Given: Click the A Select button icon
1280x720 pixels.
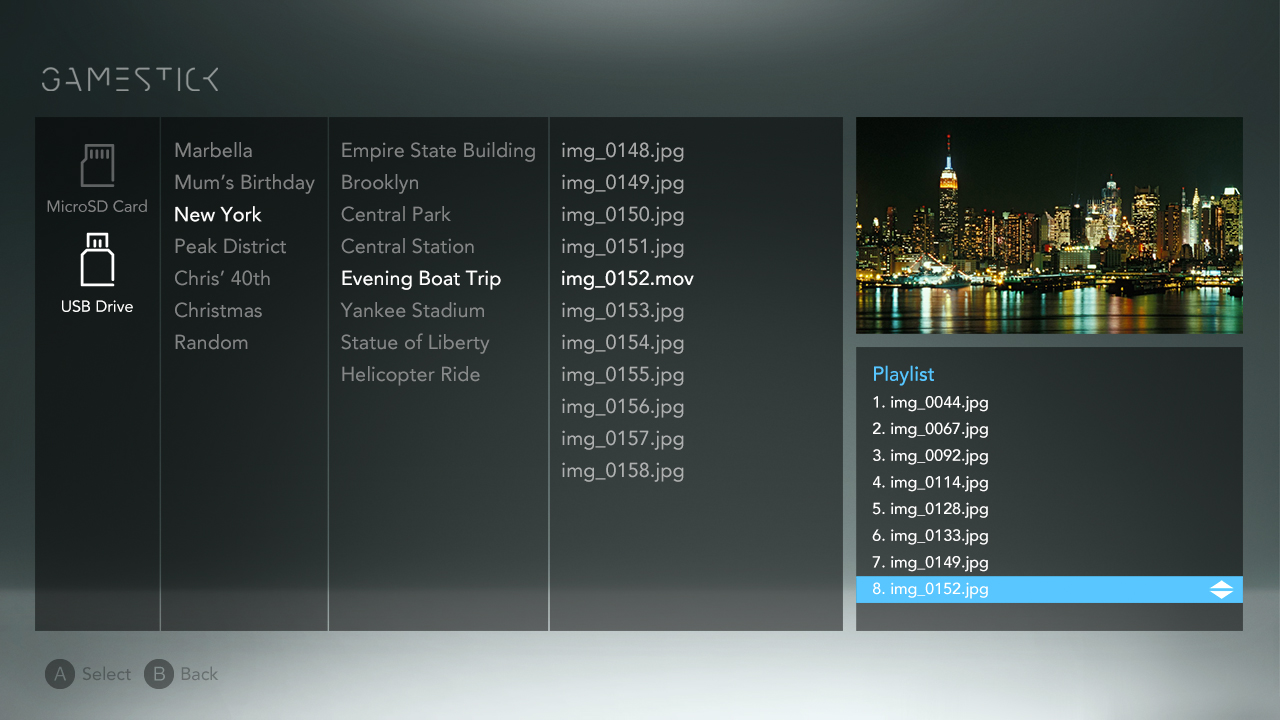Looking at the screenshot, I should (60, 674).
